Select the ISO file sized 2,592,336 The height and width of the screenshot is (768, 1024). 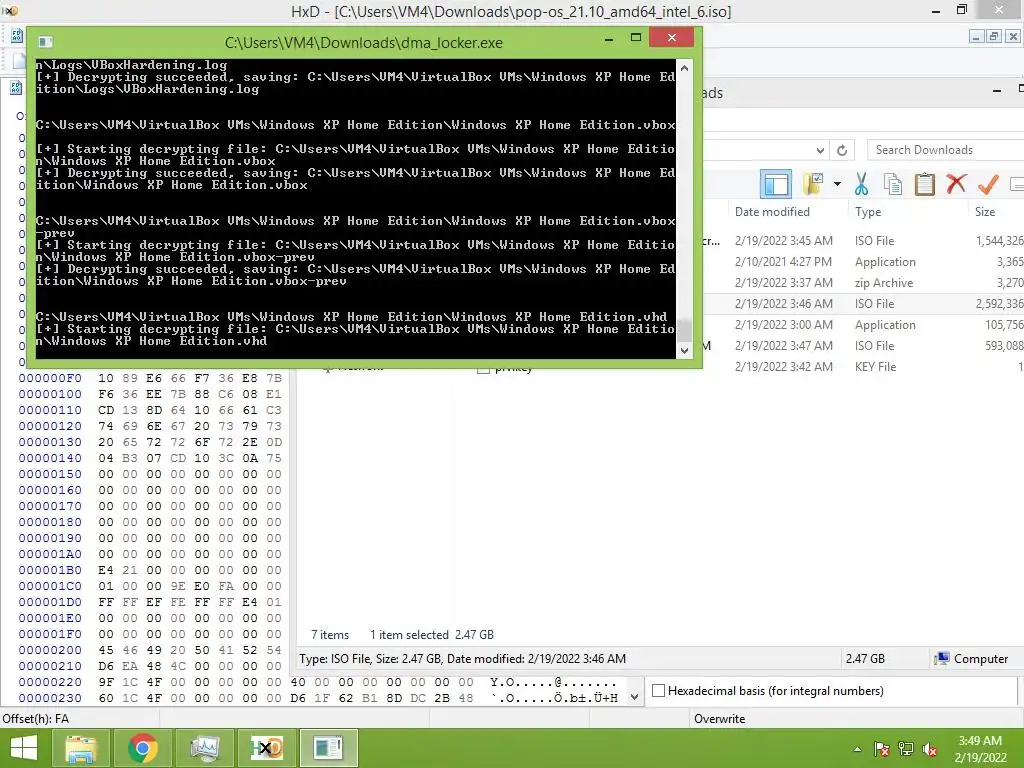[863, 304]
